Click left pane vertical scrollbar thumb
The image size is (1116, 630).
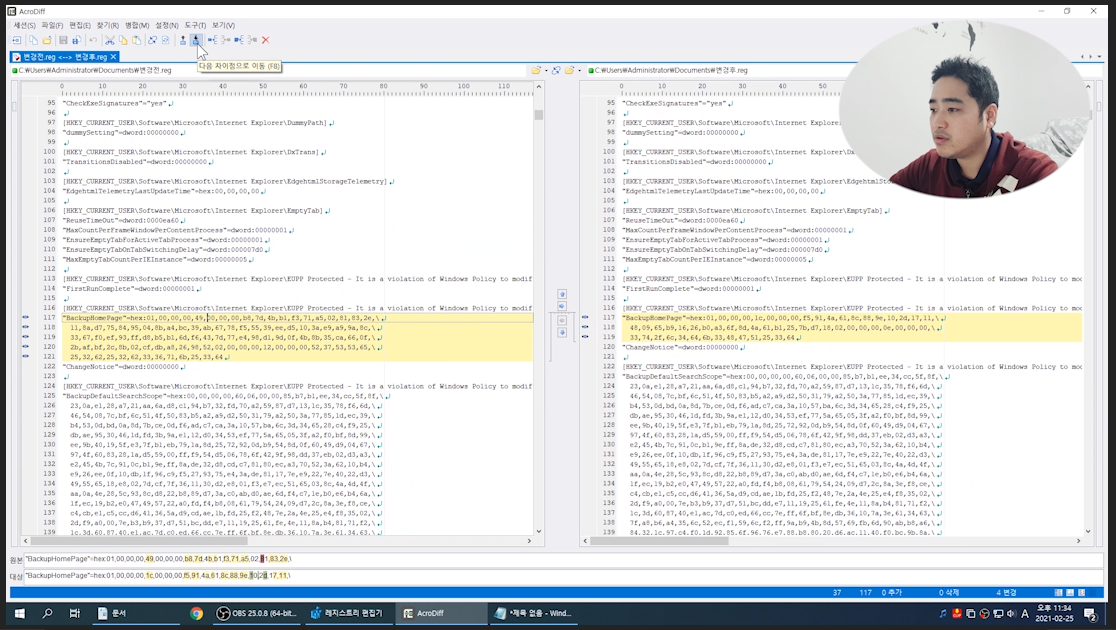pyautogui.click(x=539, y=115)
